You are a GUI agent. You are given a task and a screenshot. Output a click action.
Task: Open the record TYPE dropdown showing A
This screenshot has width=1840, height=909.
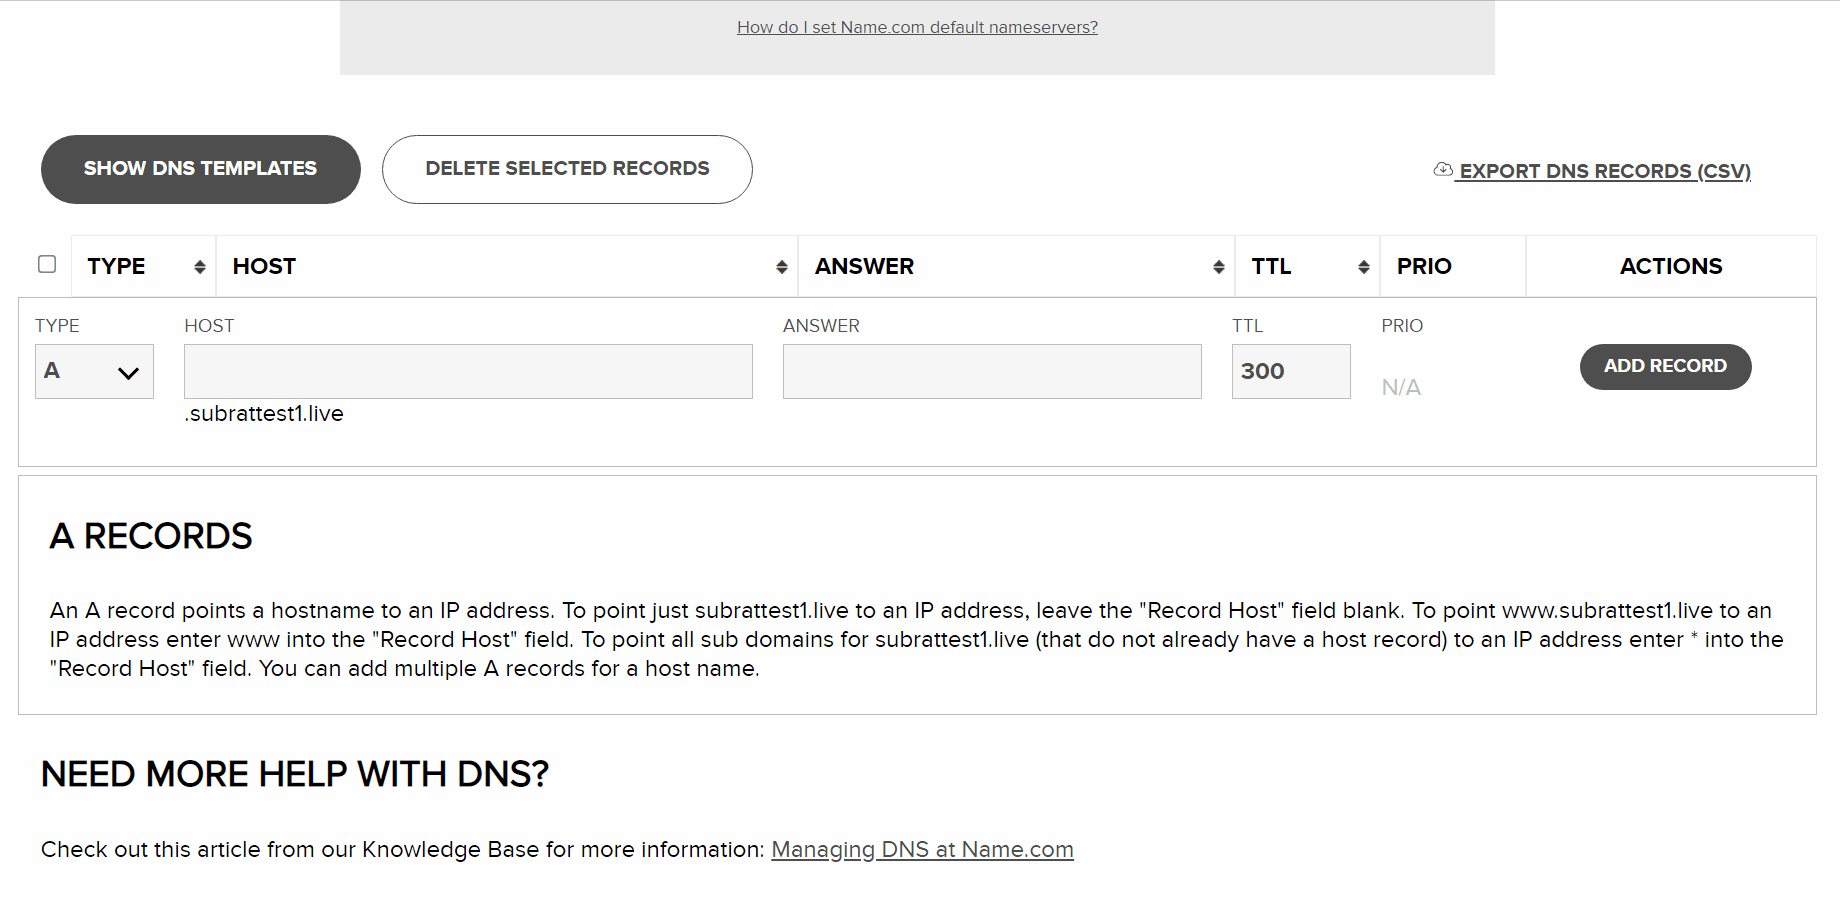94,371
